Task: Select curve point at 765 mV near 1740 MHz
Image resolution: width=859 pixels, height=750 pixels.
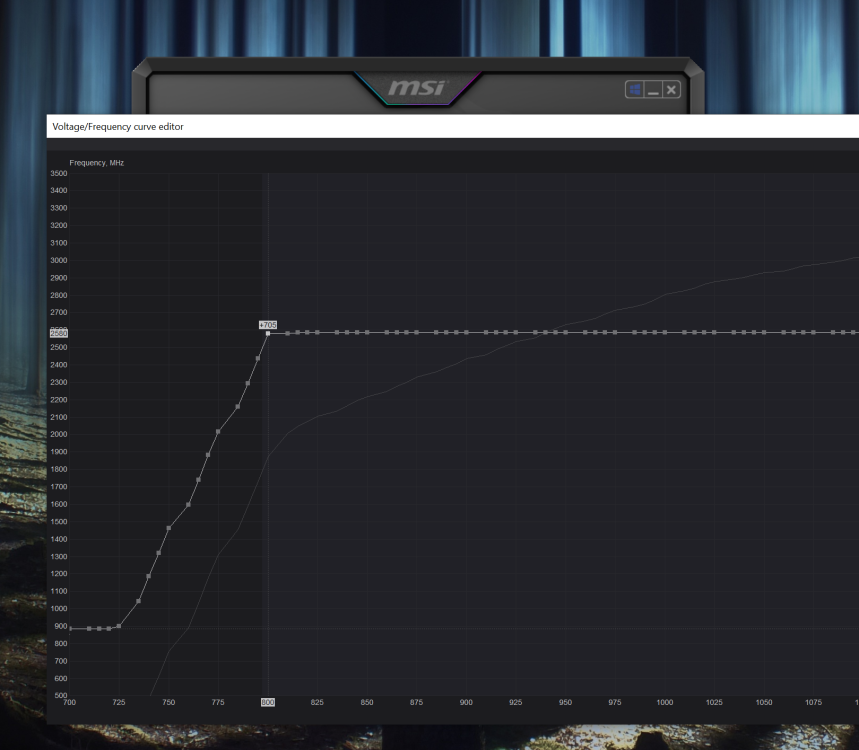Action: tap(198, 480)
